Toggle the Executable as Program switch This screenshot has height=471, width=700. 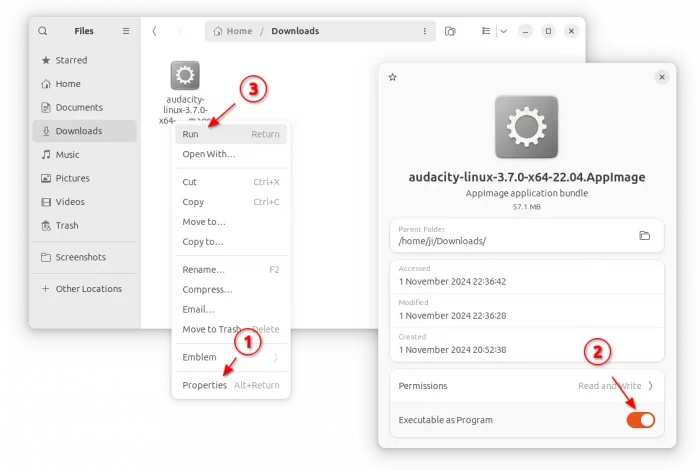click(640, 420)
